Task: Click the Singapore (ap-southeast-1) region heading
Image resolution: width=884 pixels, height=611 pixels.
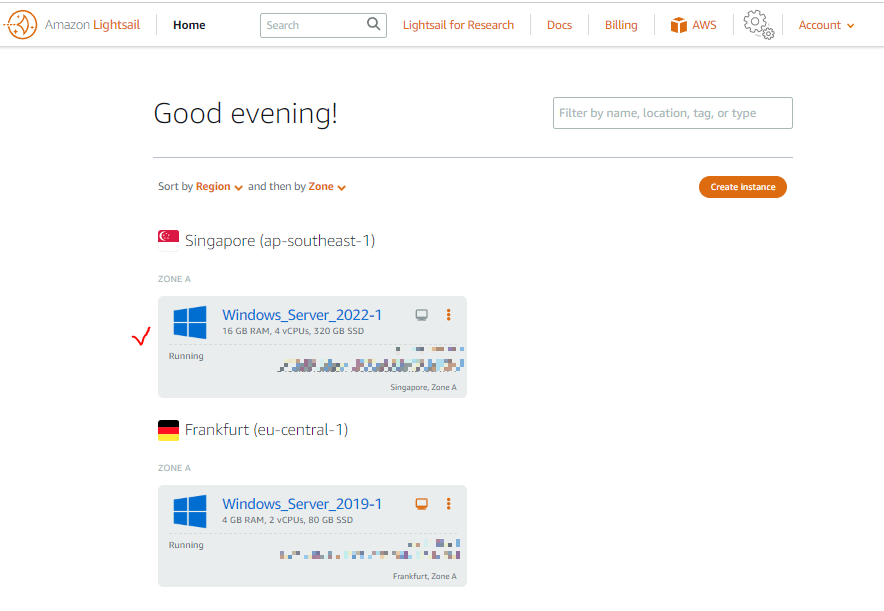Action: (x=280, y=241)
